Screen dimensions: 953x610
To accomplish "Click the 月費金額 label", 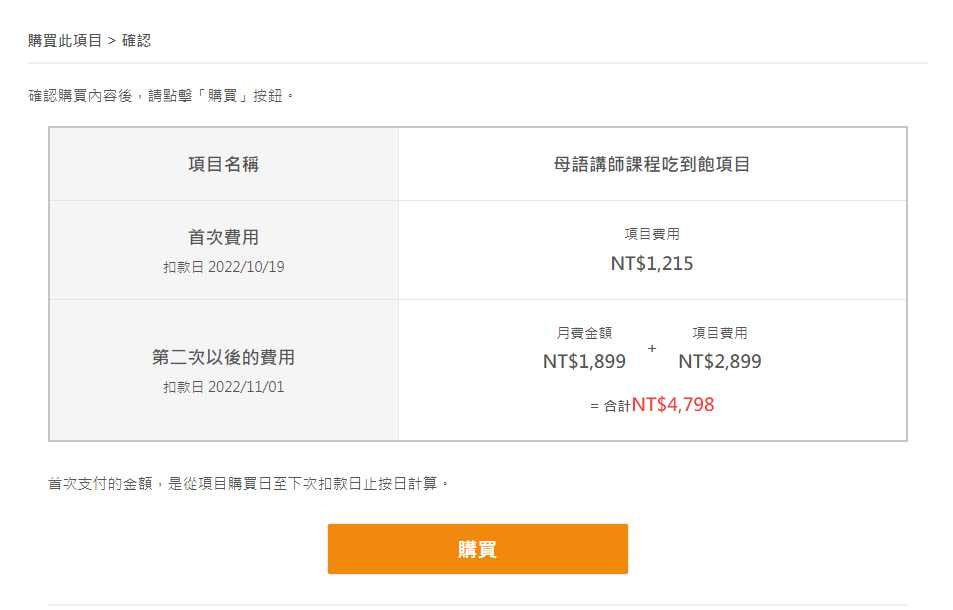I will pos(584,333).
